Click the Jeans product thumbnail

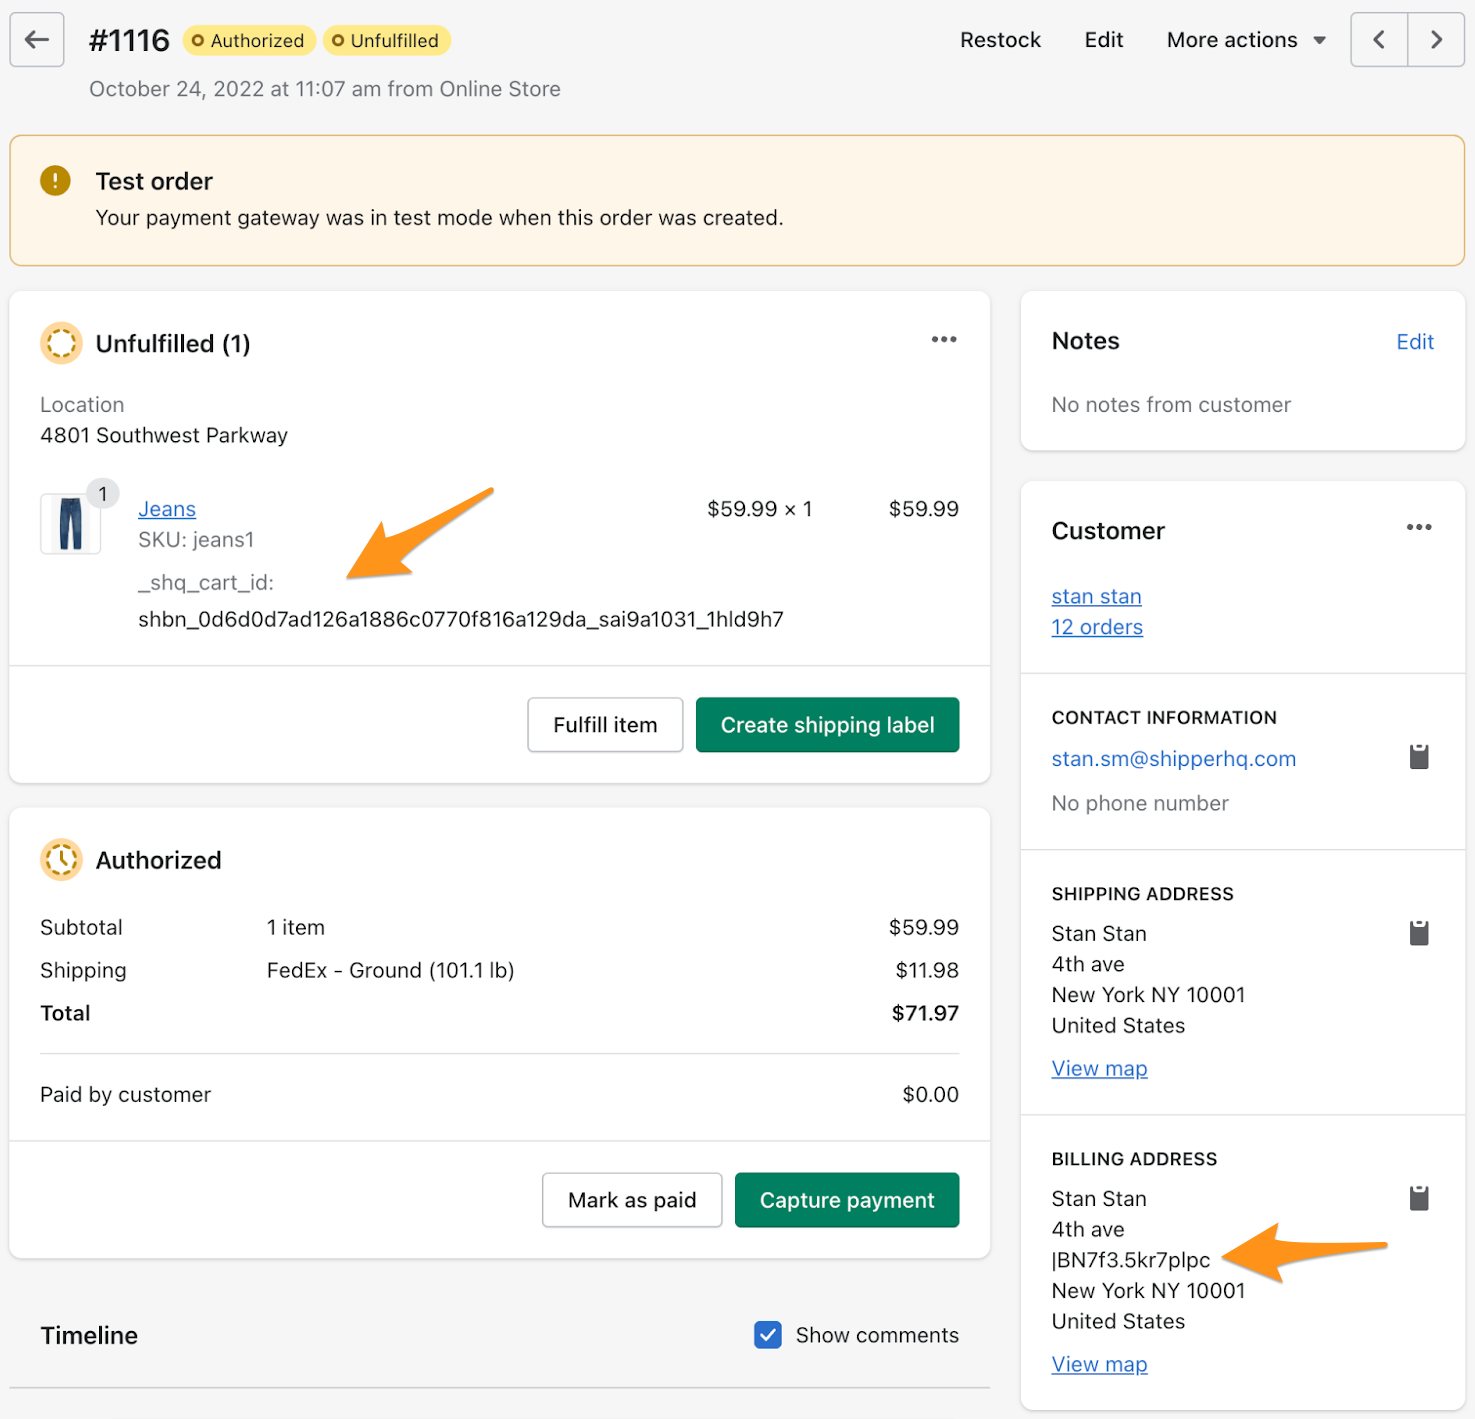point(70,523)
